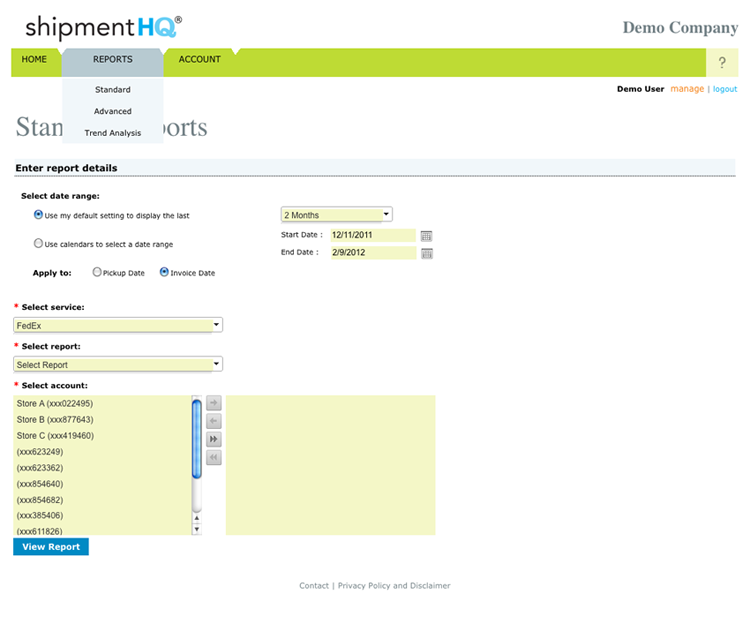Select 'Use my default setting' radio button
This screenshot has width=750, height=624.
point(38,215)
